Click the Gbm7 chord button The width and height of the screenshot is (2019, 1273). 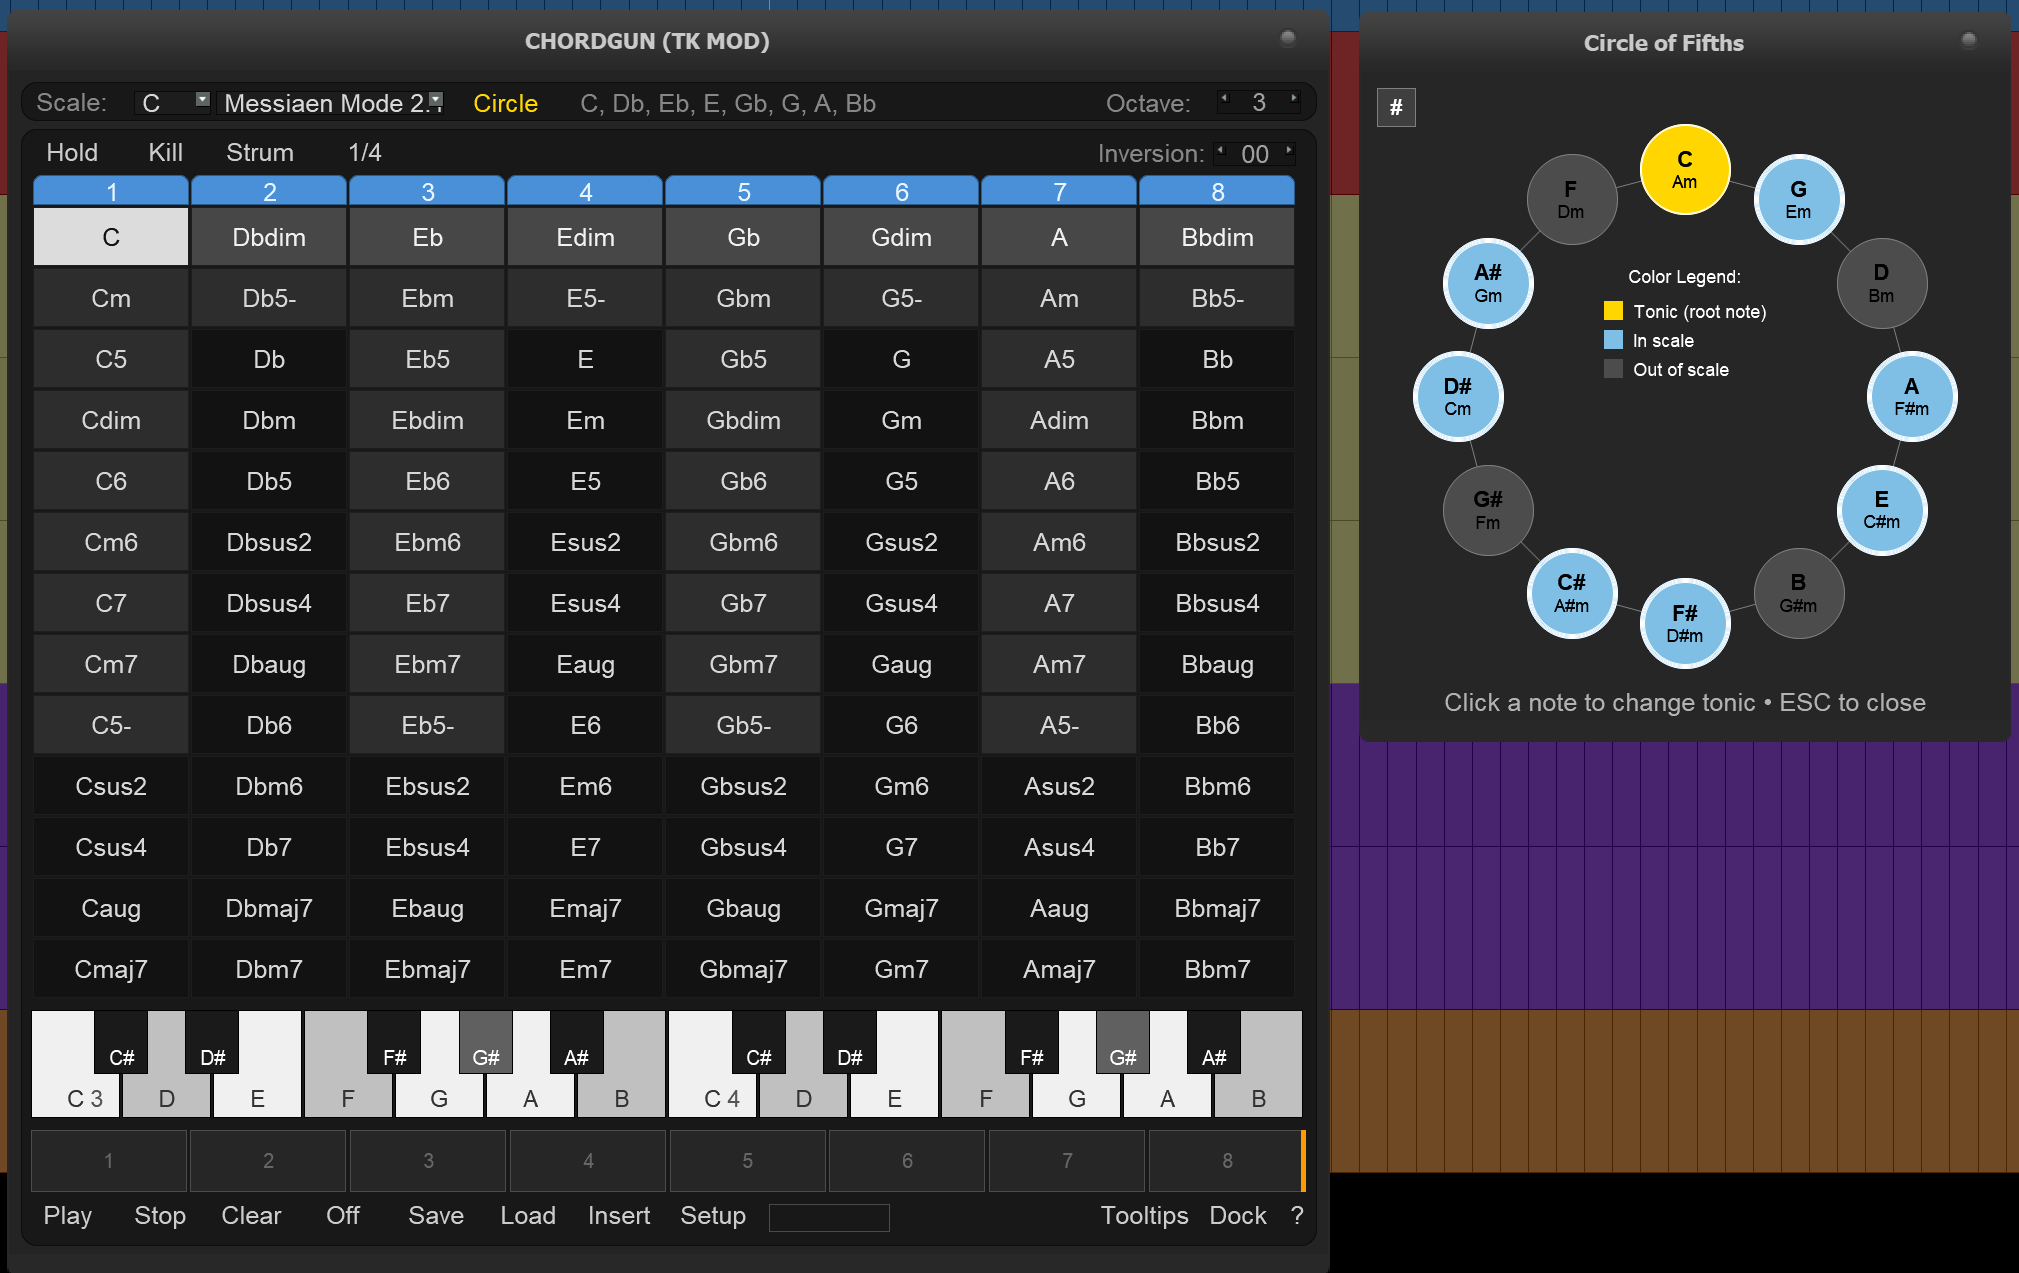point(743,664)
